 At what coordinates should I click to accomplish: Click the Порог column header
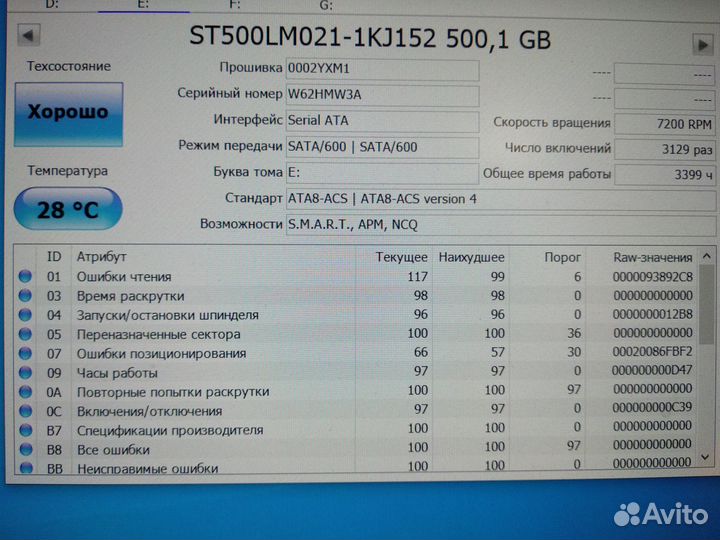(x=562, y=257)
